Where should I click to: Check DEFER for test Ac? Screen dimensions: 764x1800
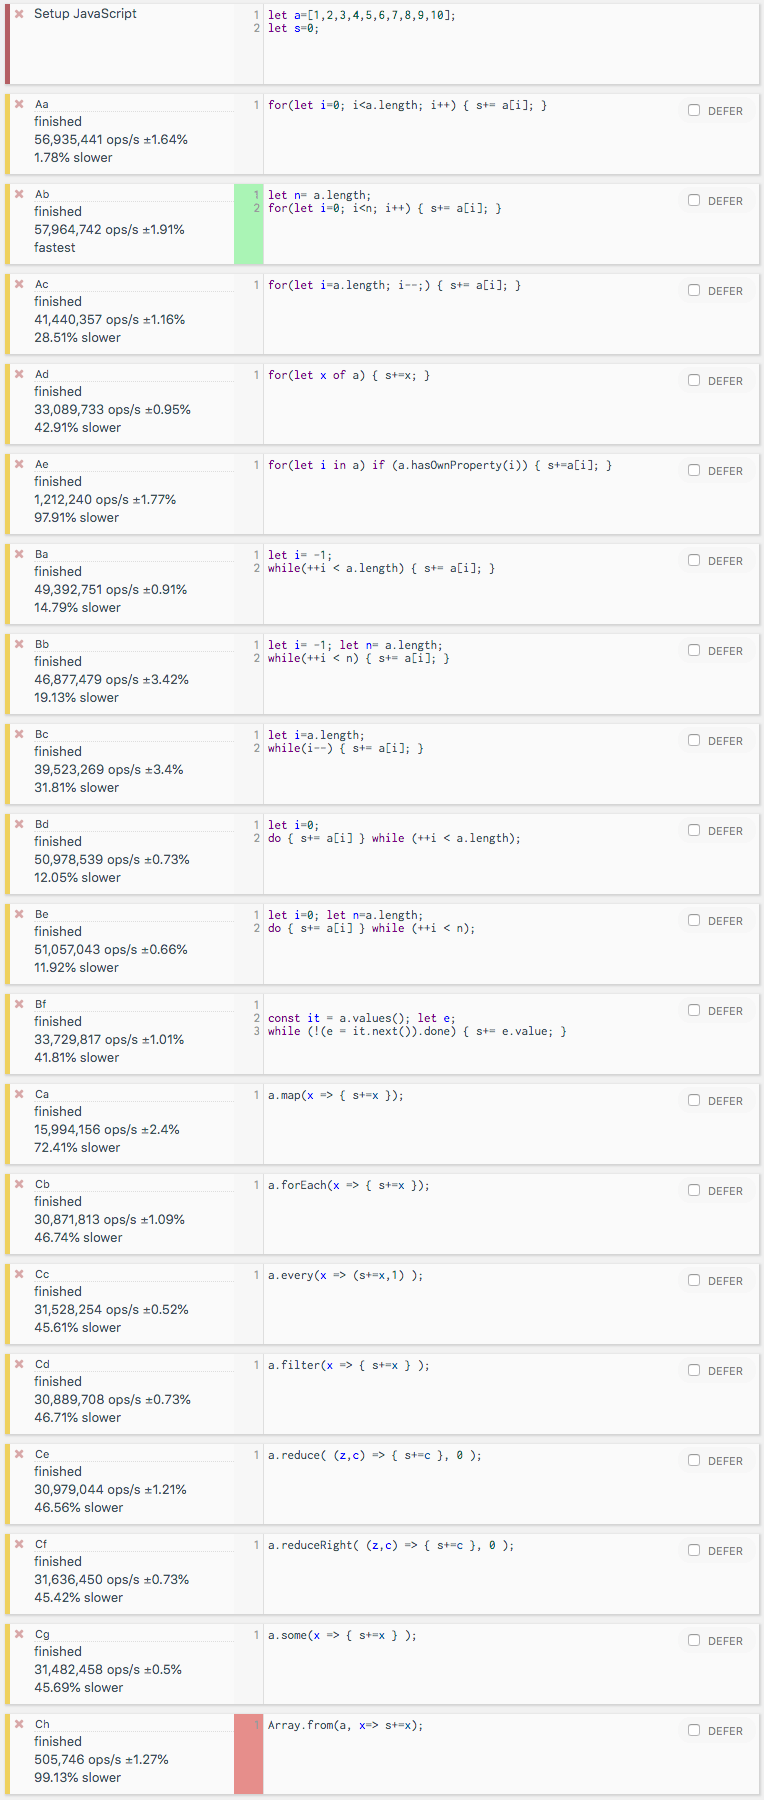(694, 290)
